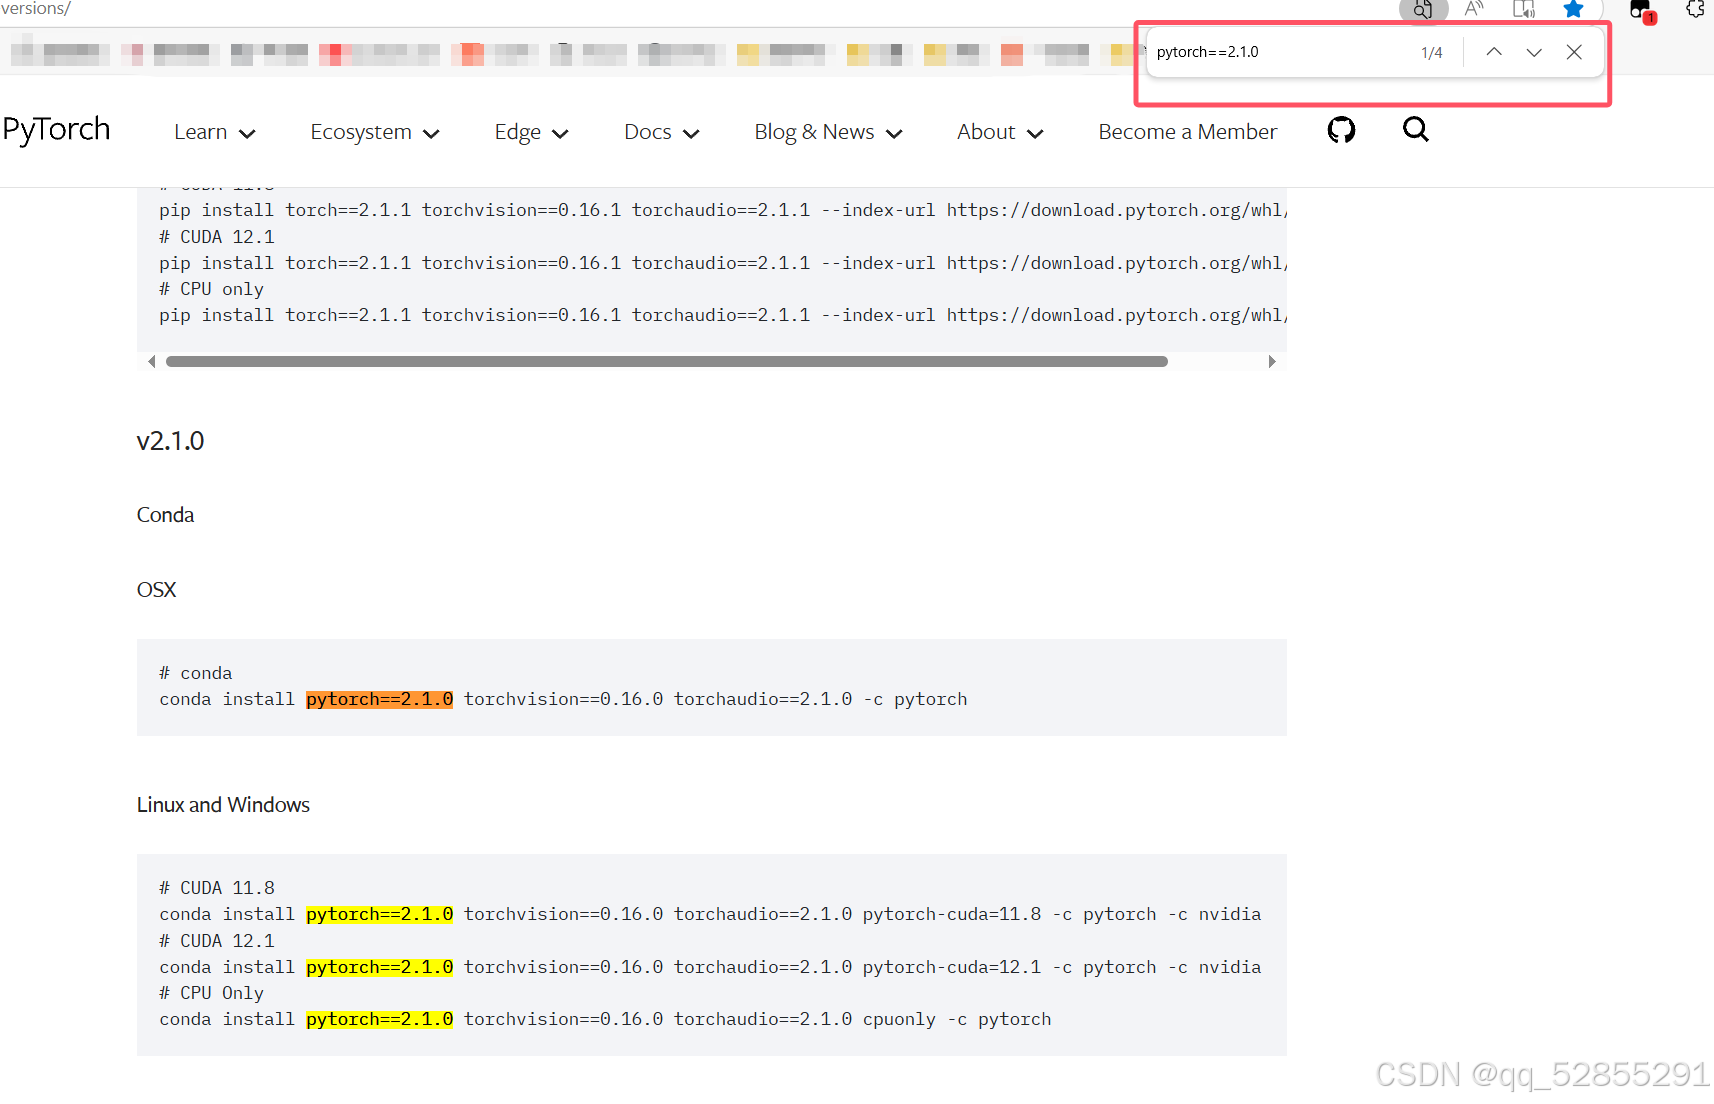
Task: Open the Blog & News menu
Action: click(828, 132)
